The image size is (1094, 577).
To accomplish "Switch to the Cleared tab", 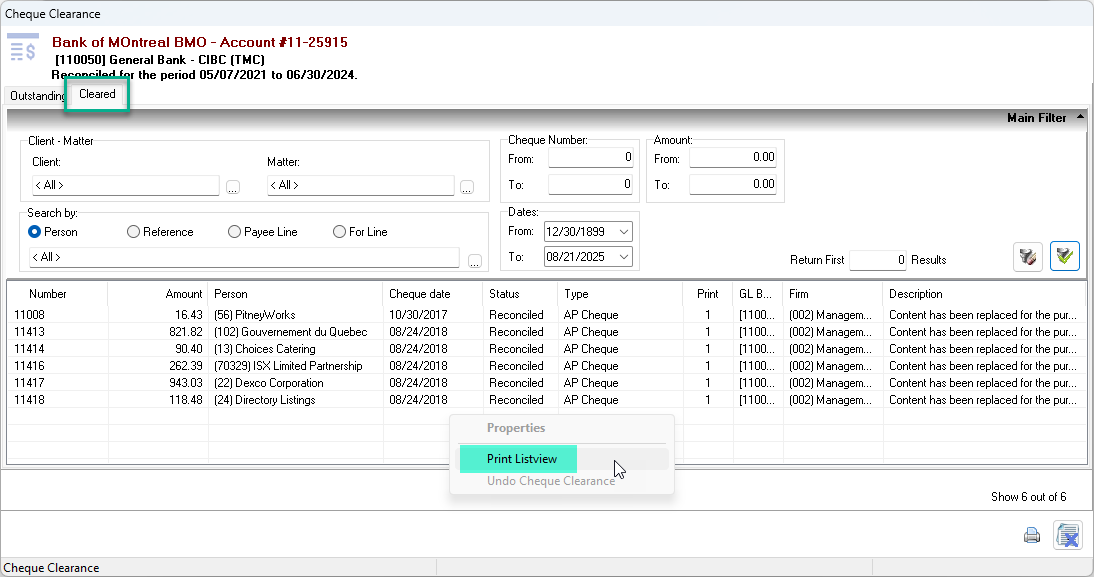I will click(x=97, y=94).
